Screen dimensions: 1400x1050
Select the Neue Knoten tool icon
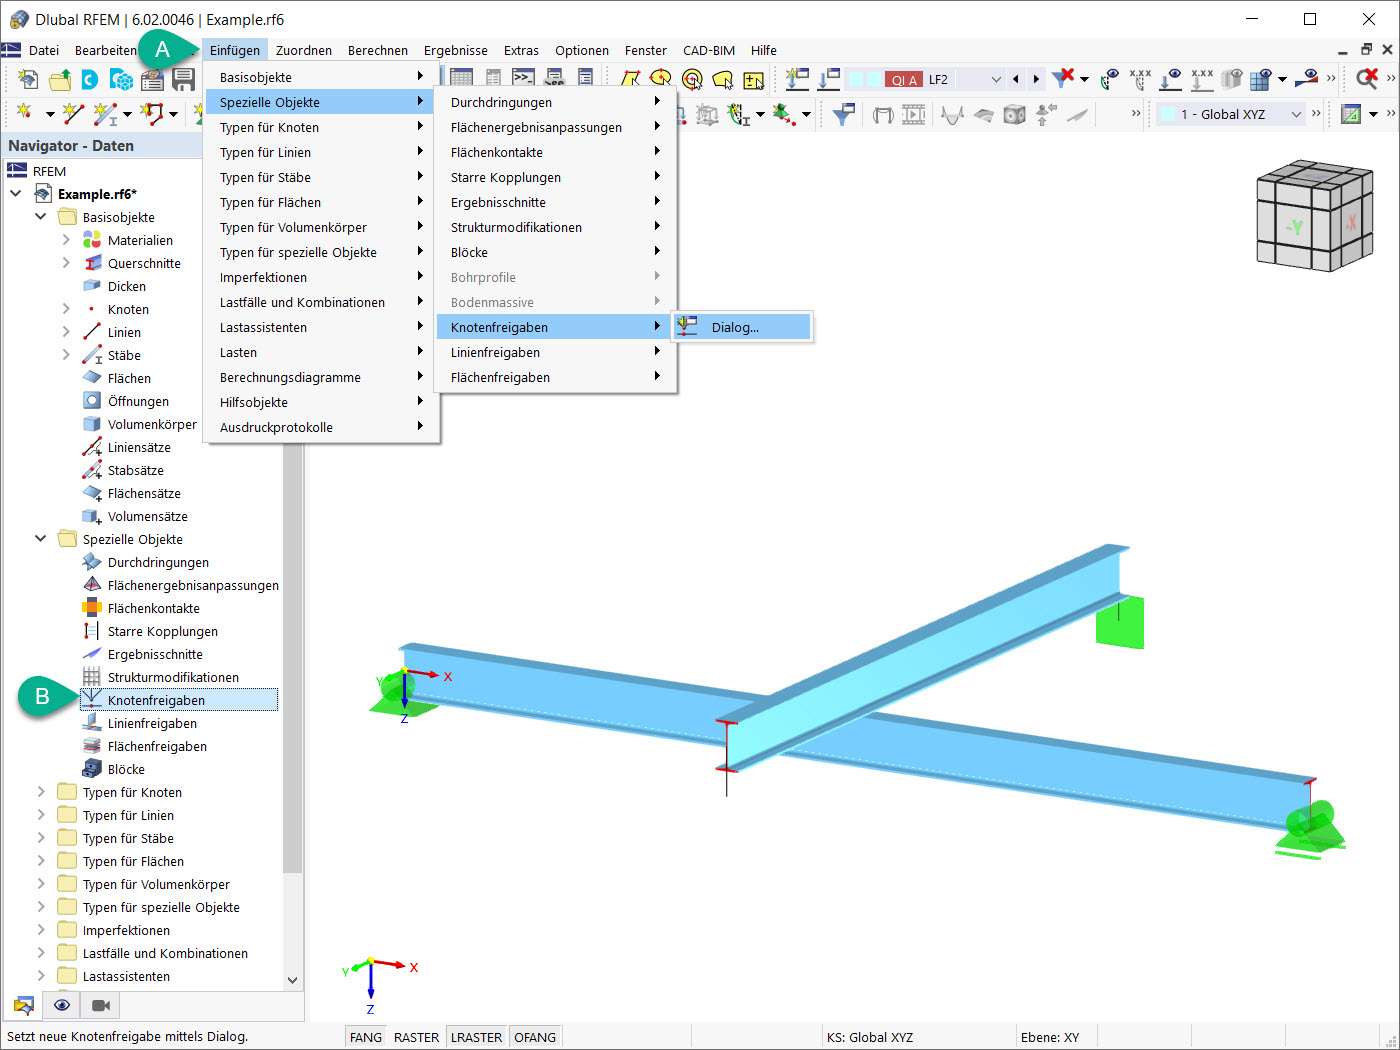pos(25,111)
